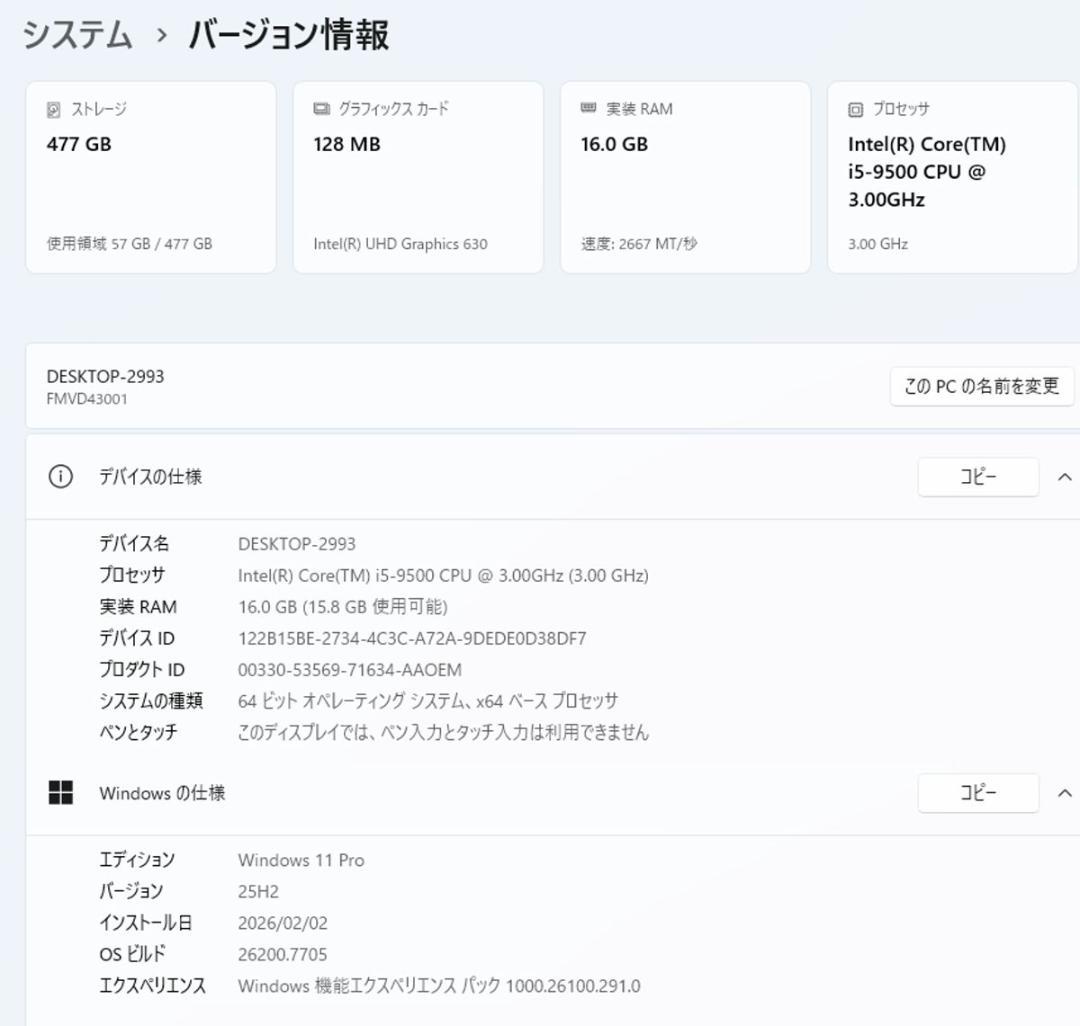The image size is (1080, 1026).
Task: Click the OS ビルド value 26200.7705
Action: (x=281, y=954)
